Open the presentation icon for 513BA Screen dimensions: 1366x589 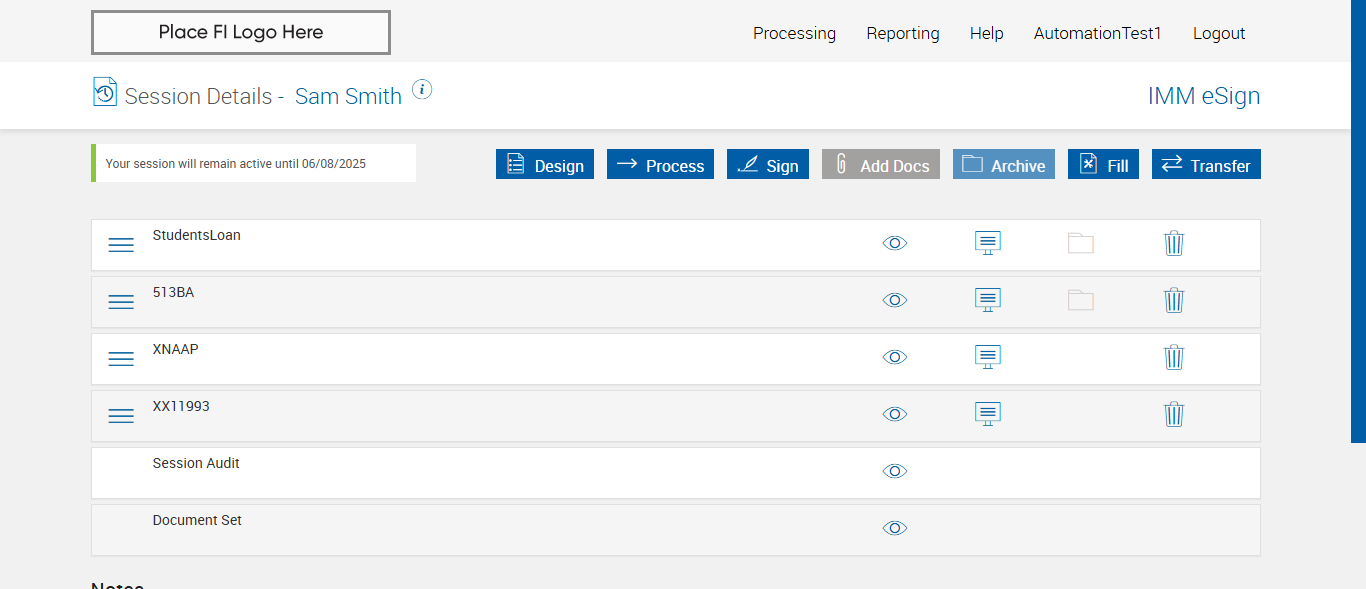coord(988,300)
